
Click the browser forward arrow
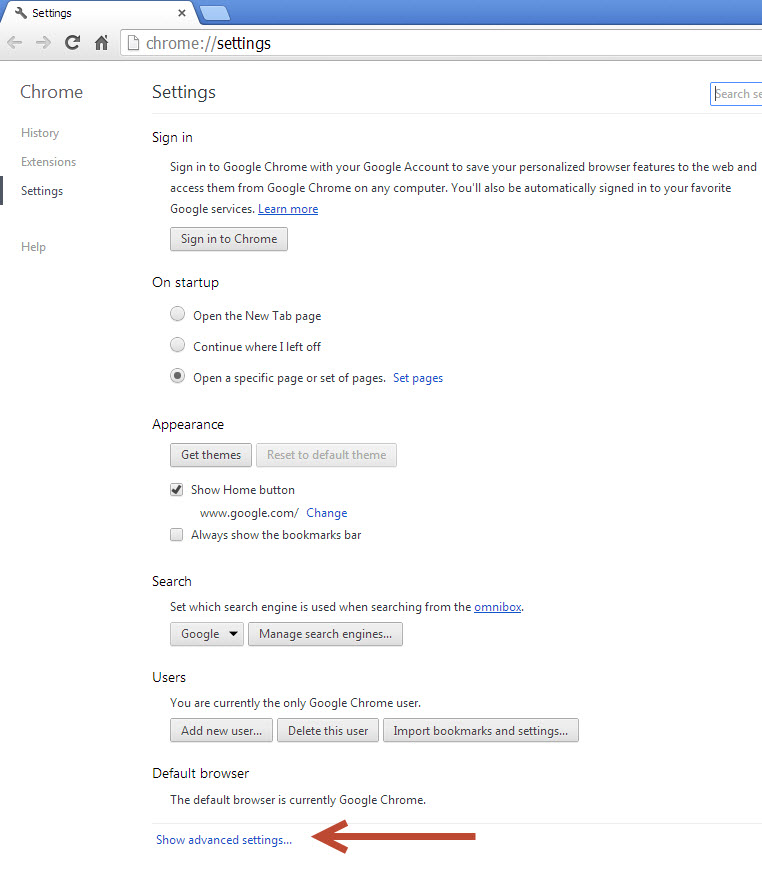[x=43, y=43]
